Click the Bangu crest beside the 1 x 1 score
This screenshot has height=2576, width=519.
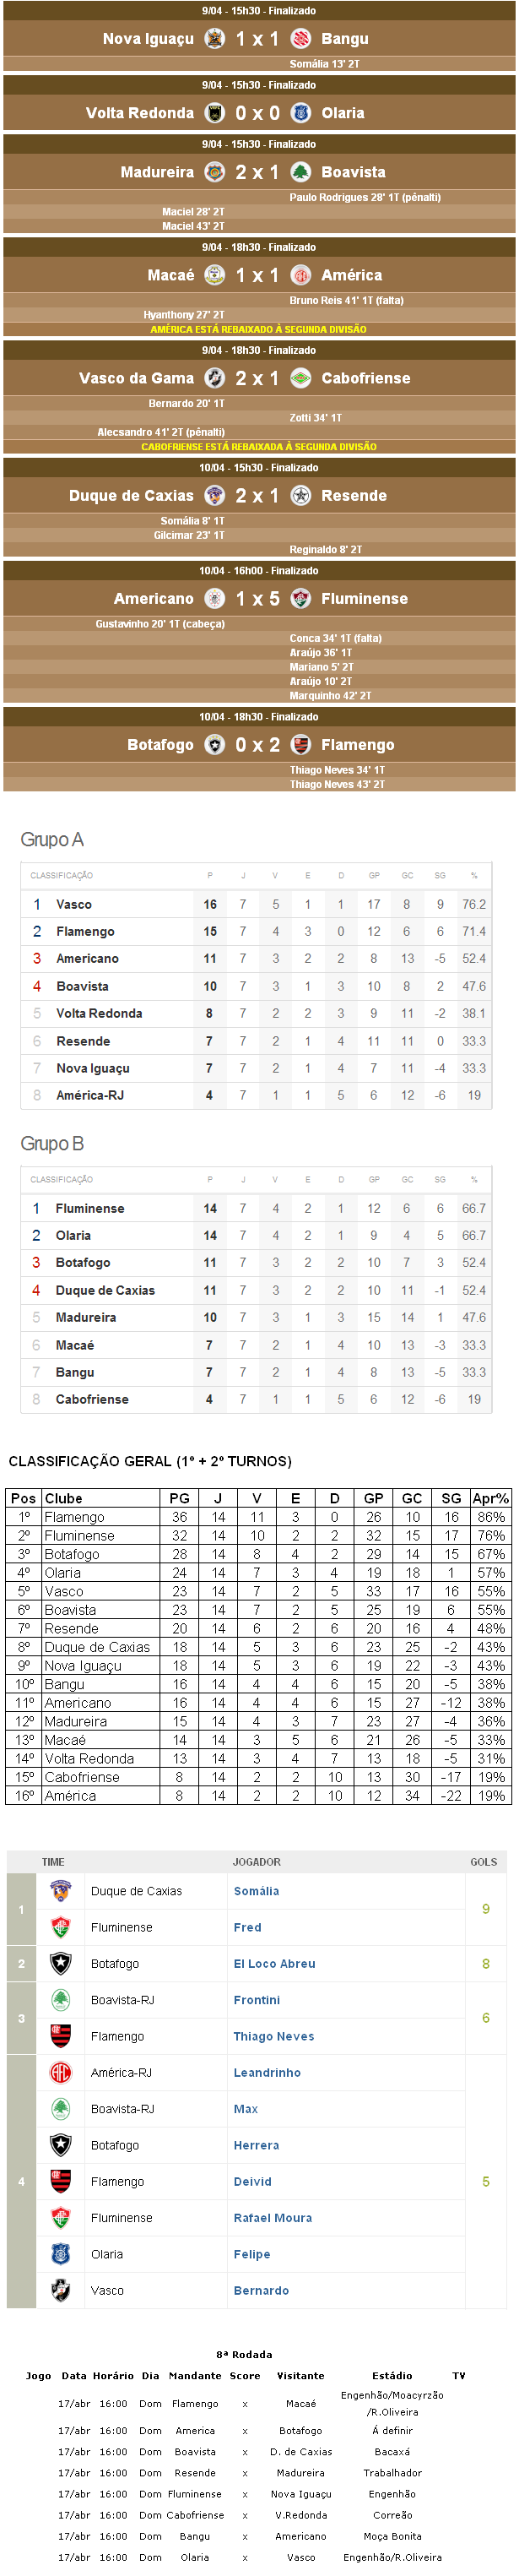click(300, 39)
